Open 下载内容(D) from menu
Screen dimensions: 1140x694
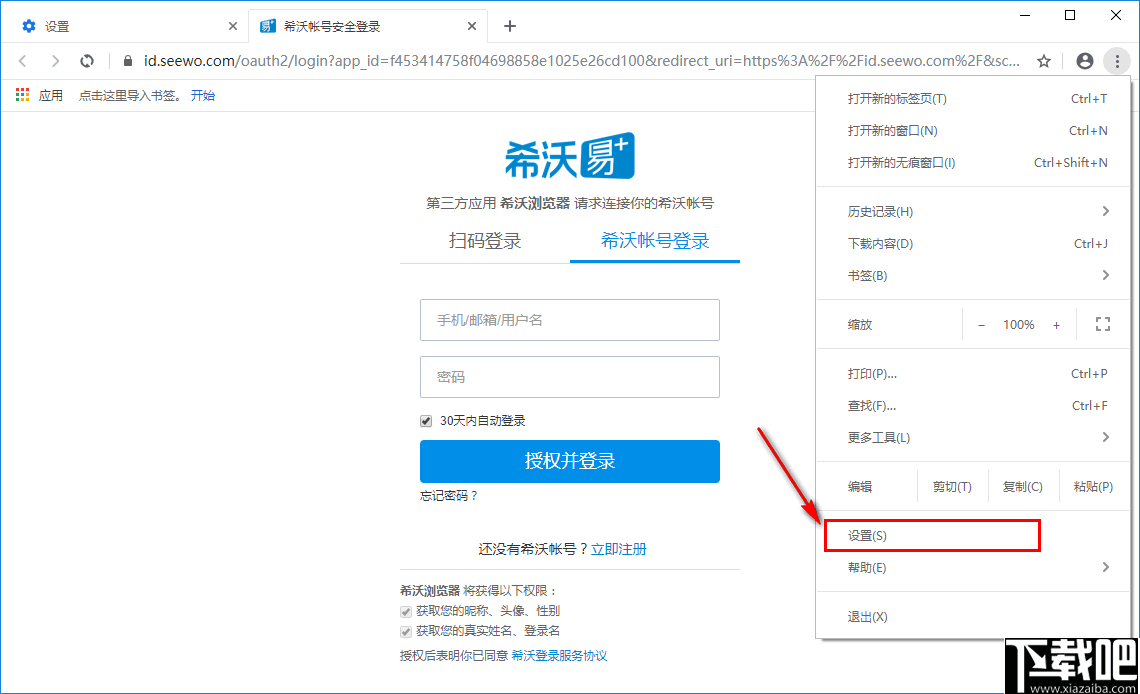point(974,243)
